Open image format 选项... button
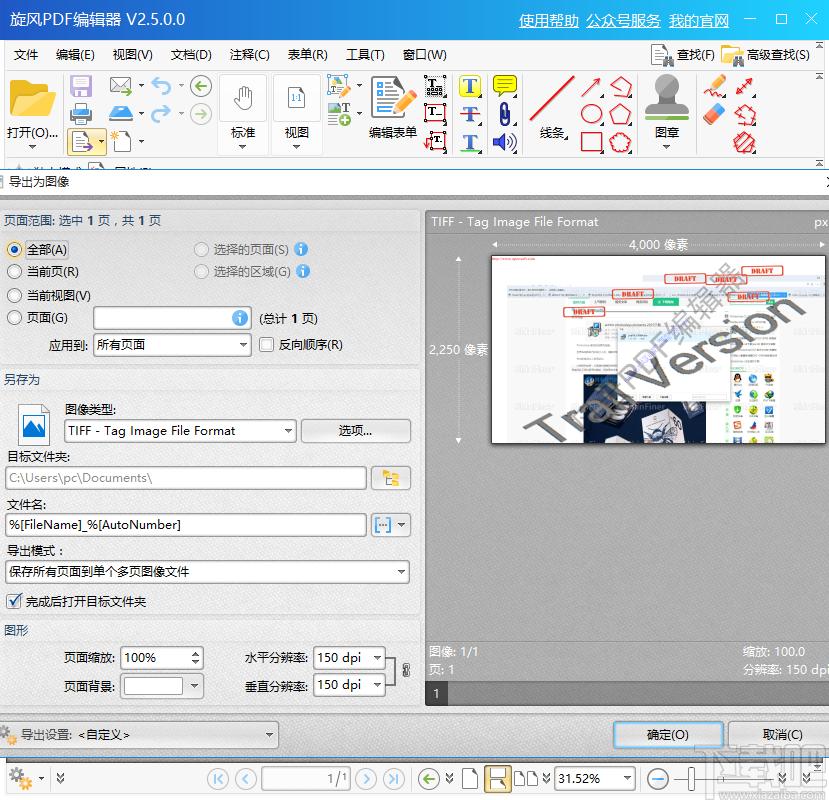This screenshot has width=829, height=800. click(x=355, y=431)
